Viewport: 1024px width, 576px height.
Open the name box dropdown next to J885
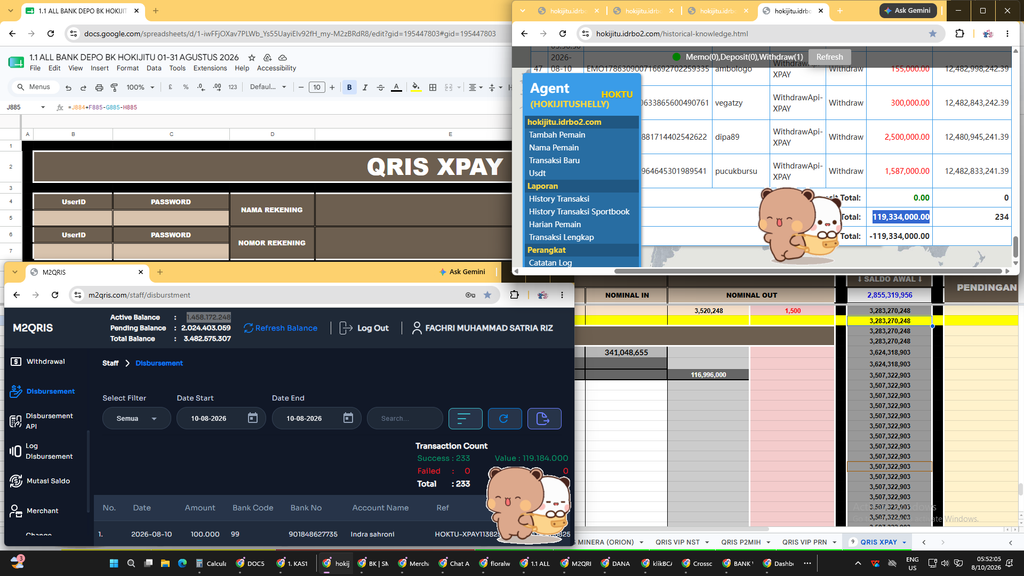tap(42, 107)
